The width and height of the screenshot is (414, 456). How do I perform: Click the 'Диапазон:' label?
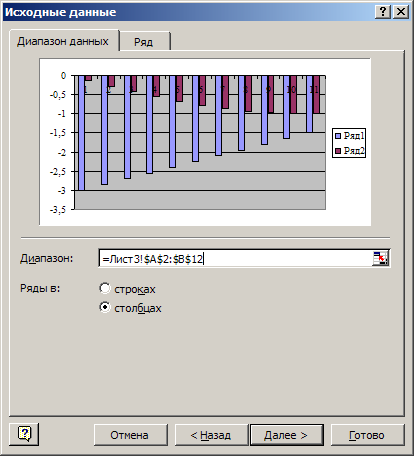point(46,258)
